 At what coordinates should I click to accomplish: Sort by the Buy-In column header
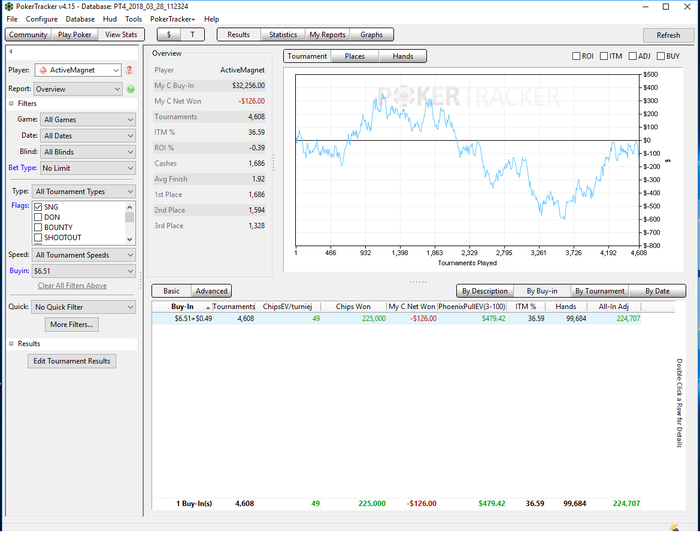[182, 306]
